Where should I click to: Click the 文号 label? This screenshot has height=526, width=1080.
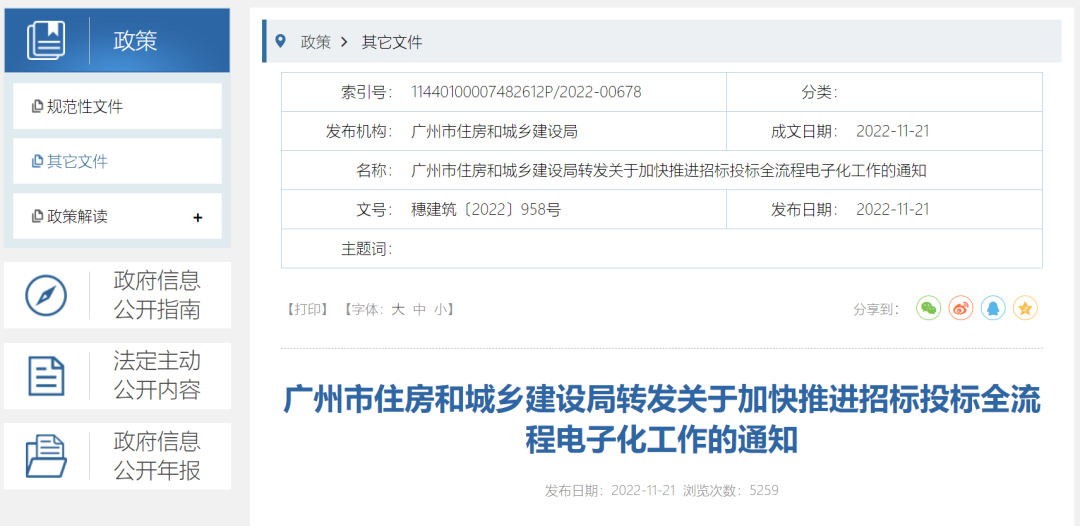[x=374, y=209]
